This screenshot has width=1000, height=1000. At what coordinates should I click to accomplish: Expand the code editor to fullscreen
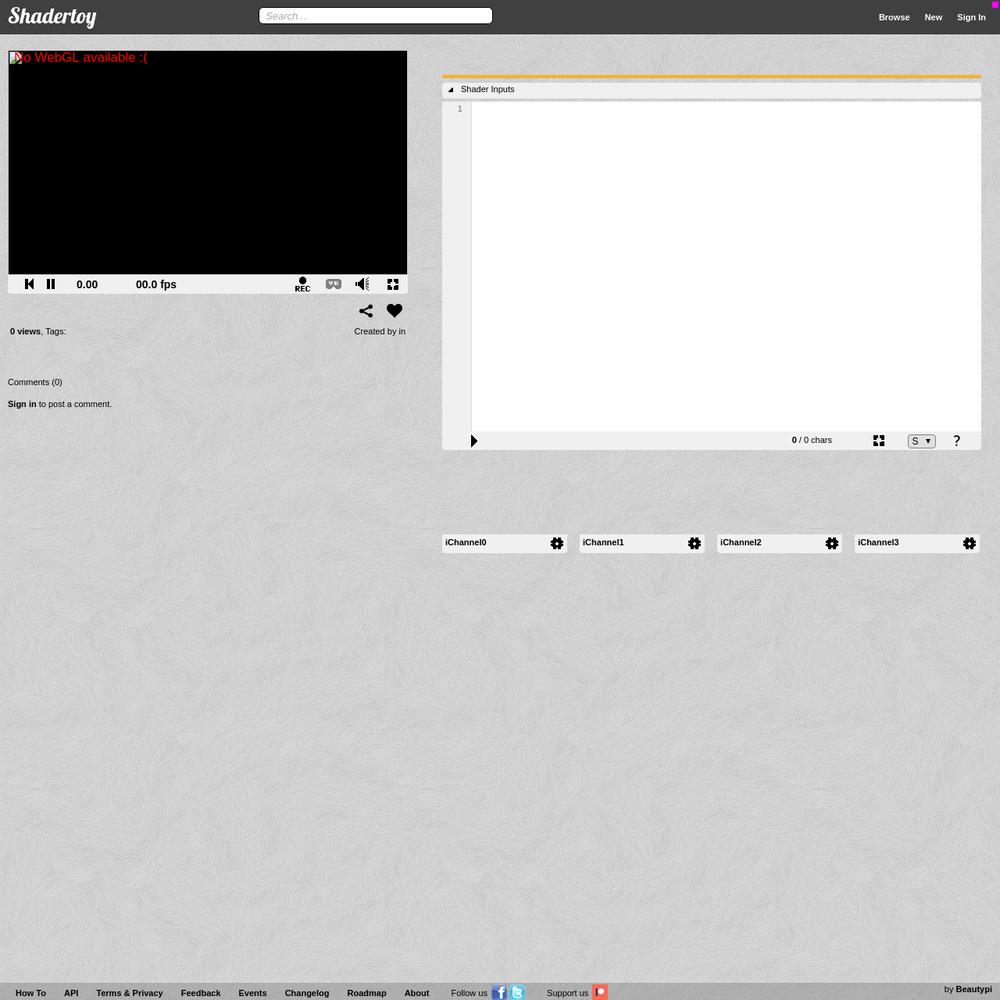click(879, 441)
